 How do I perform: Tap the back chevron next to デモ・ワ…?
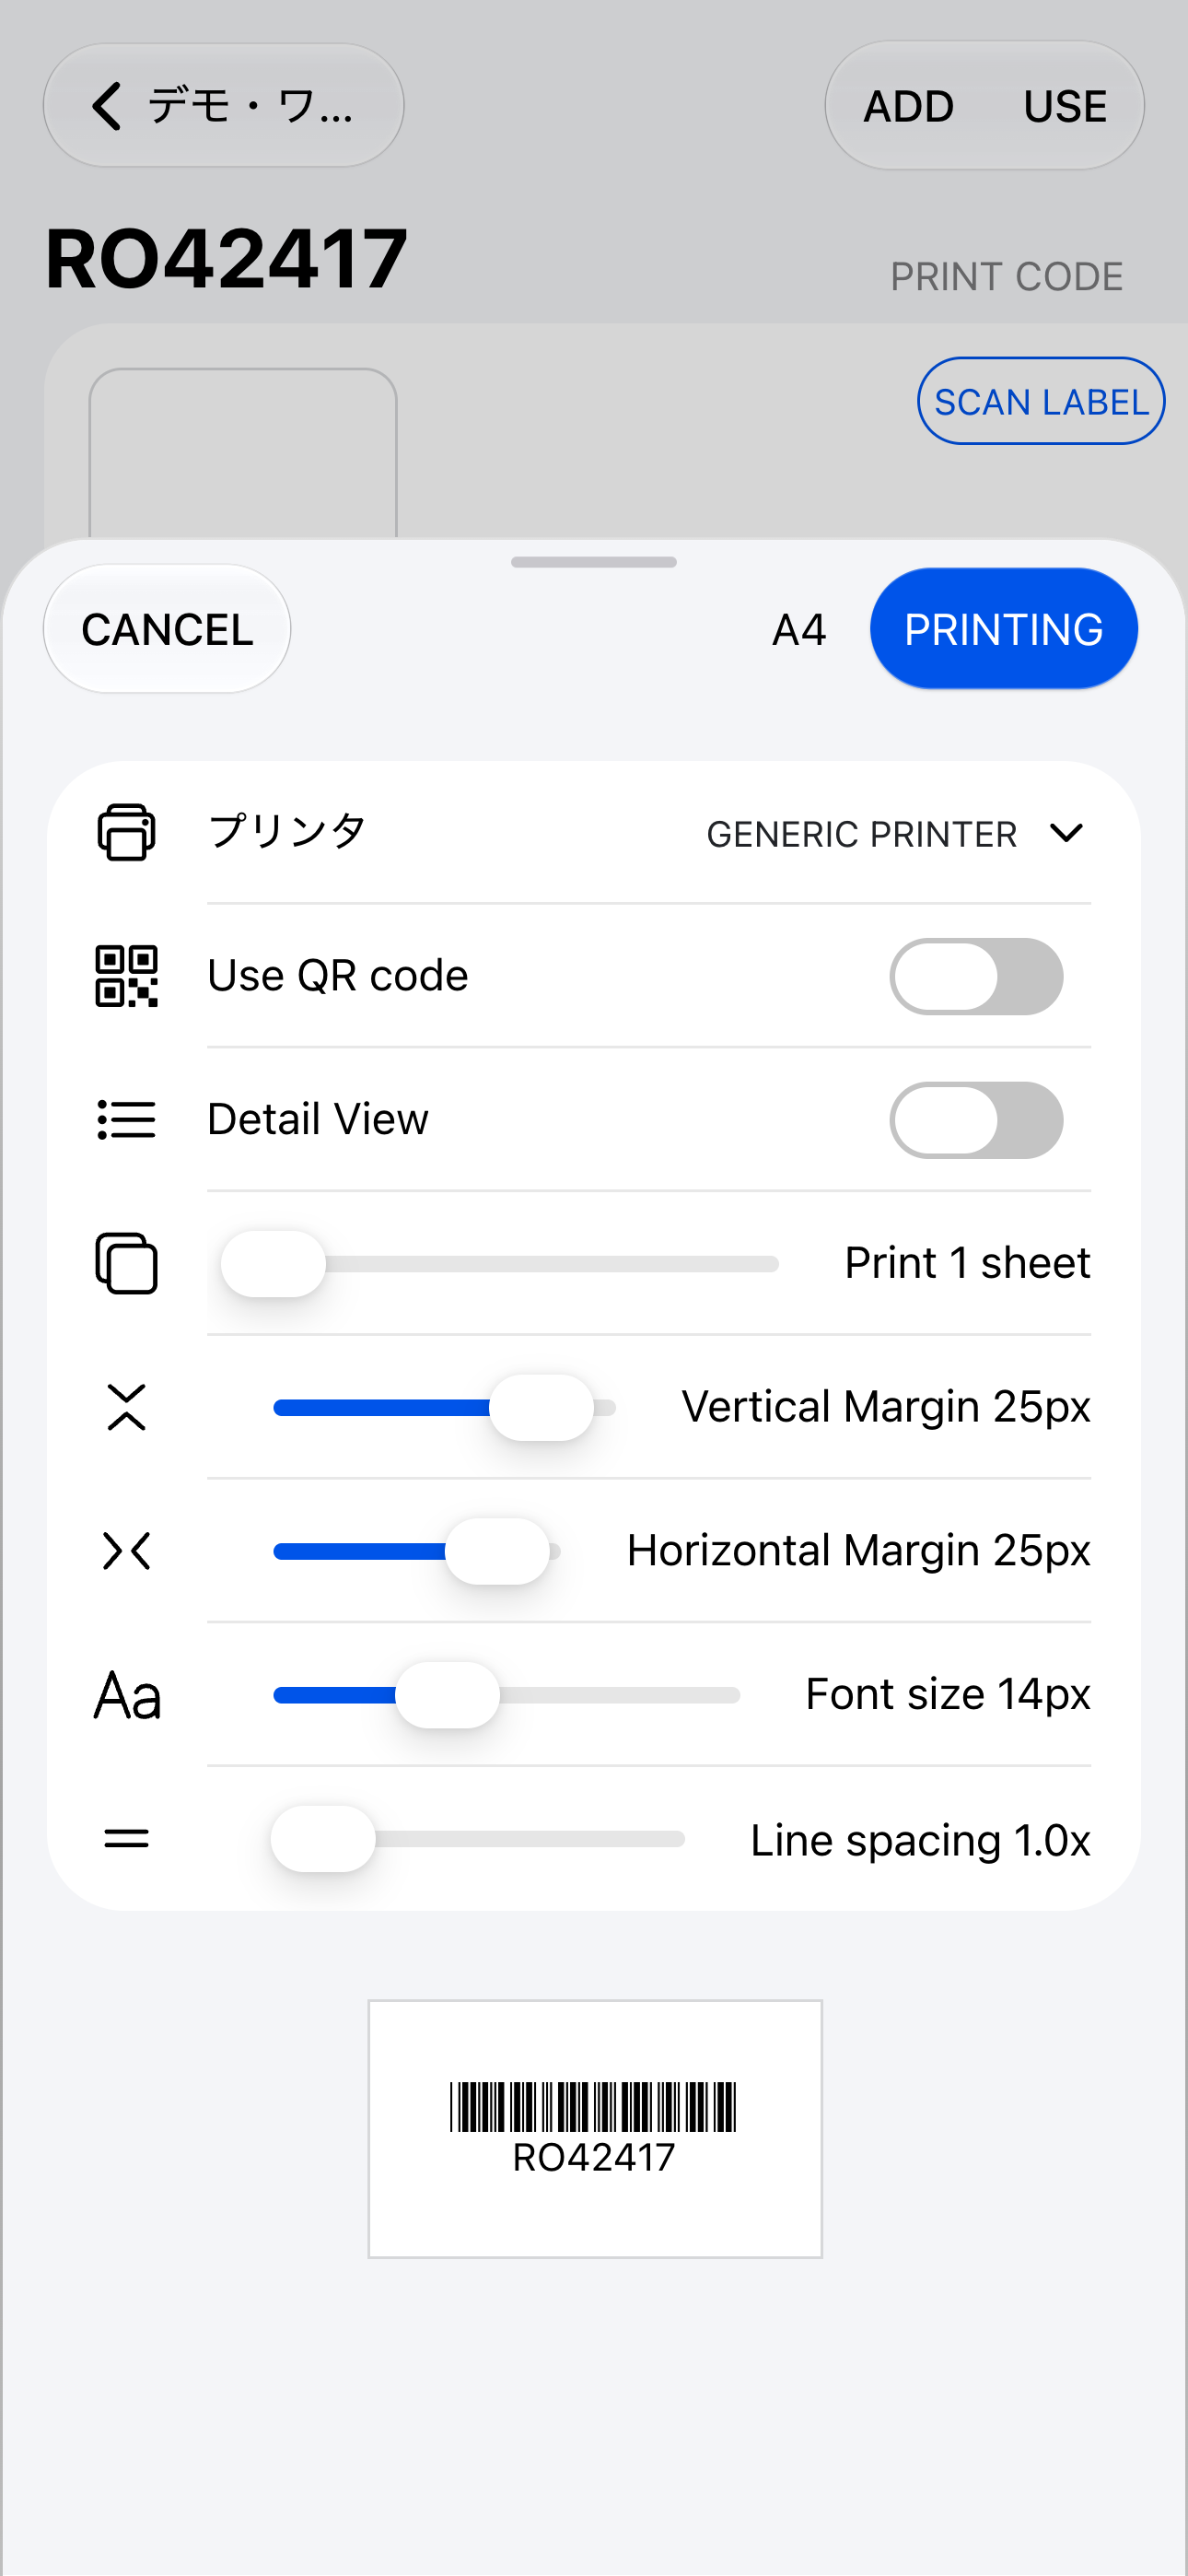point(106,105)
